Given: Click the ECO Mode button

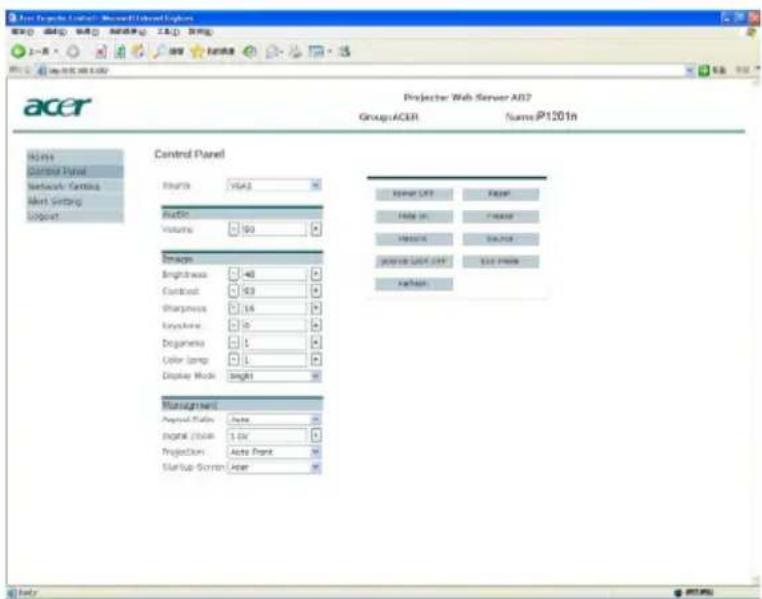Looking at the screenshot, I should click(501, 261).
